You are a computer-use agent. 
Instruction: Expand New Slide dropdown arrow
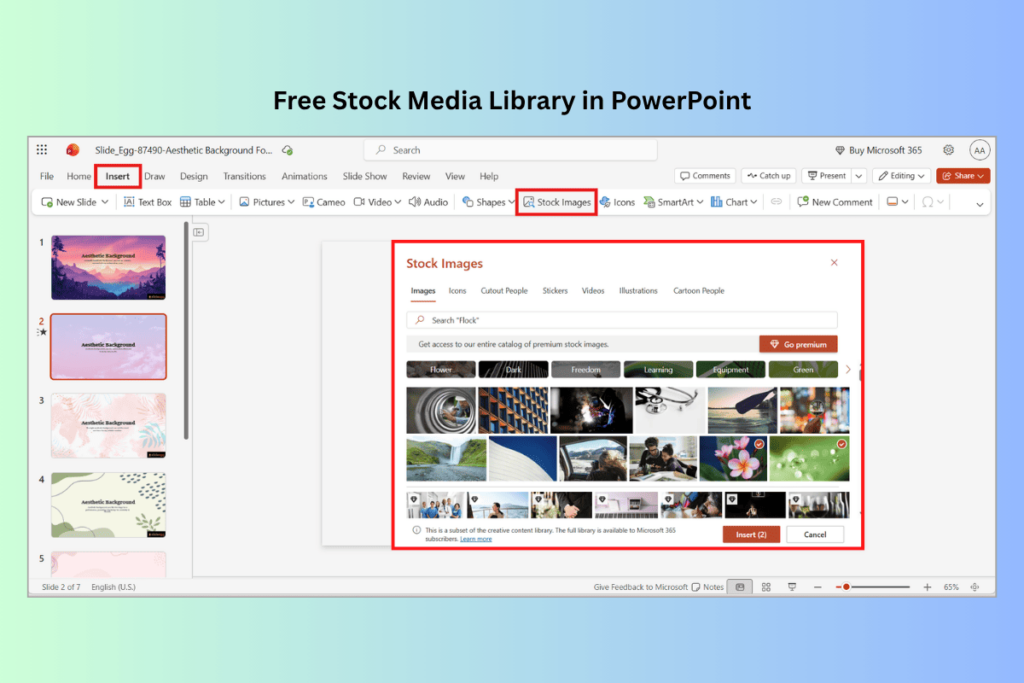coord(104,202)
